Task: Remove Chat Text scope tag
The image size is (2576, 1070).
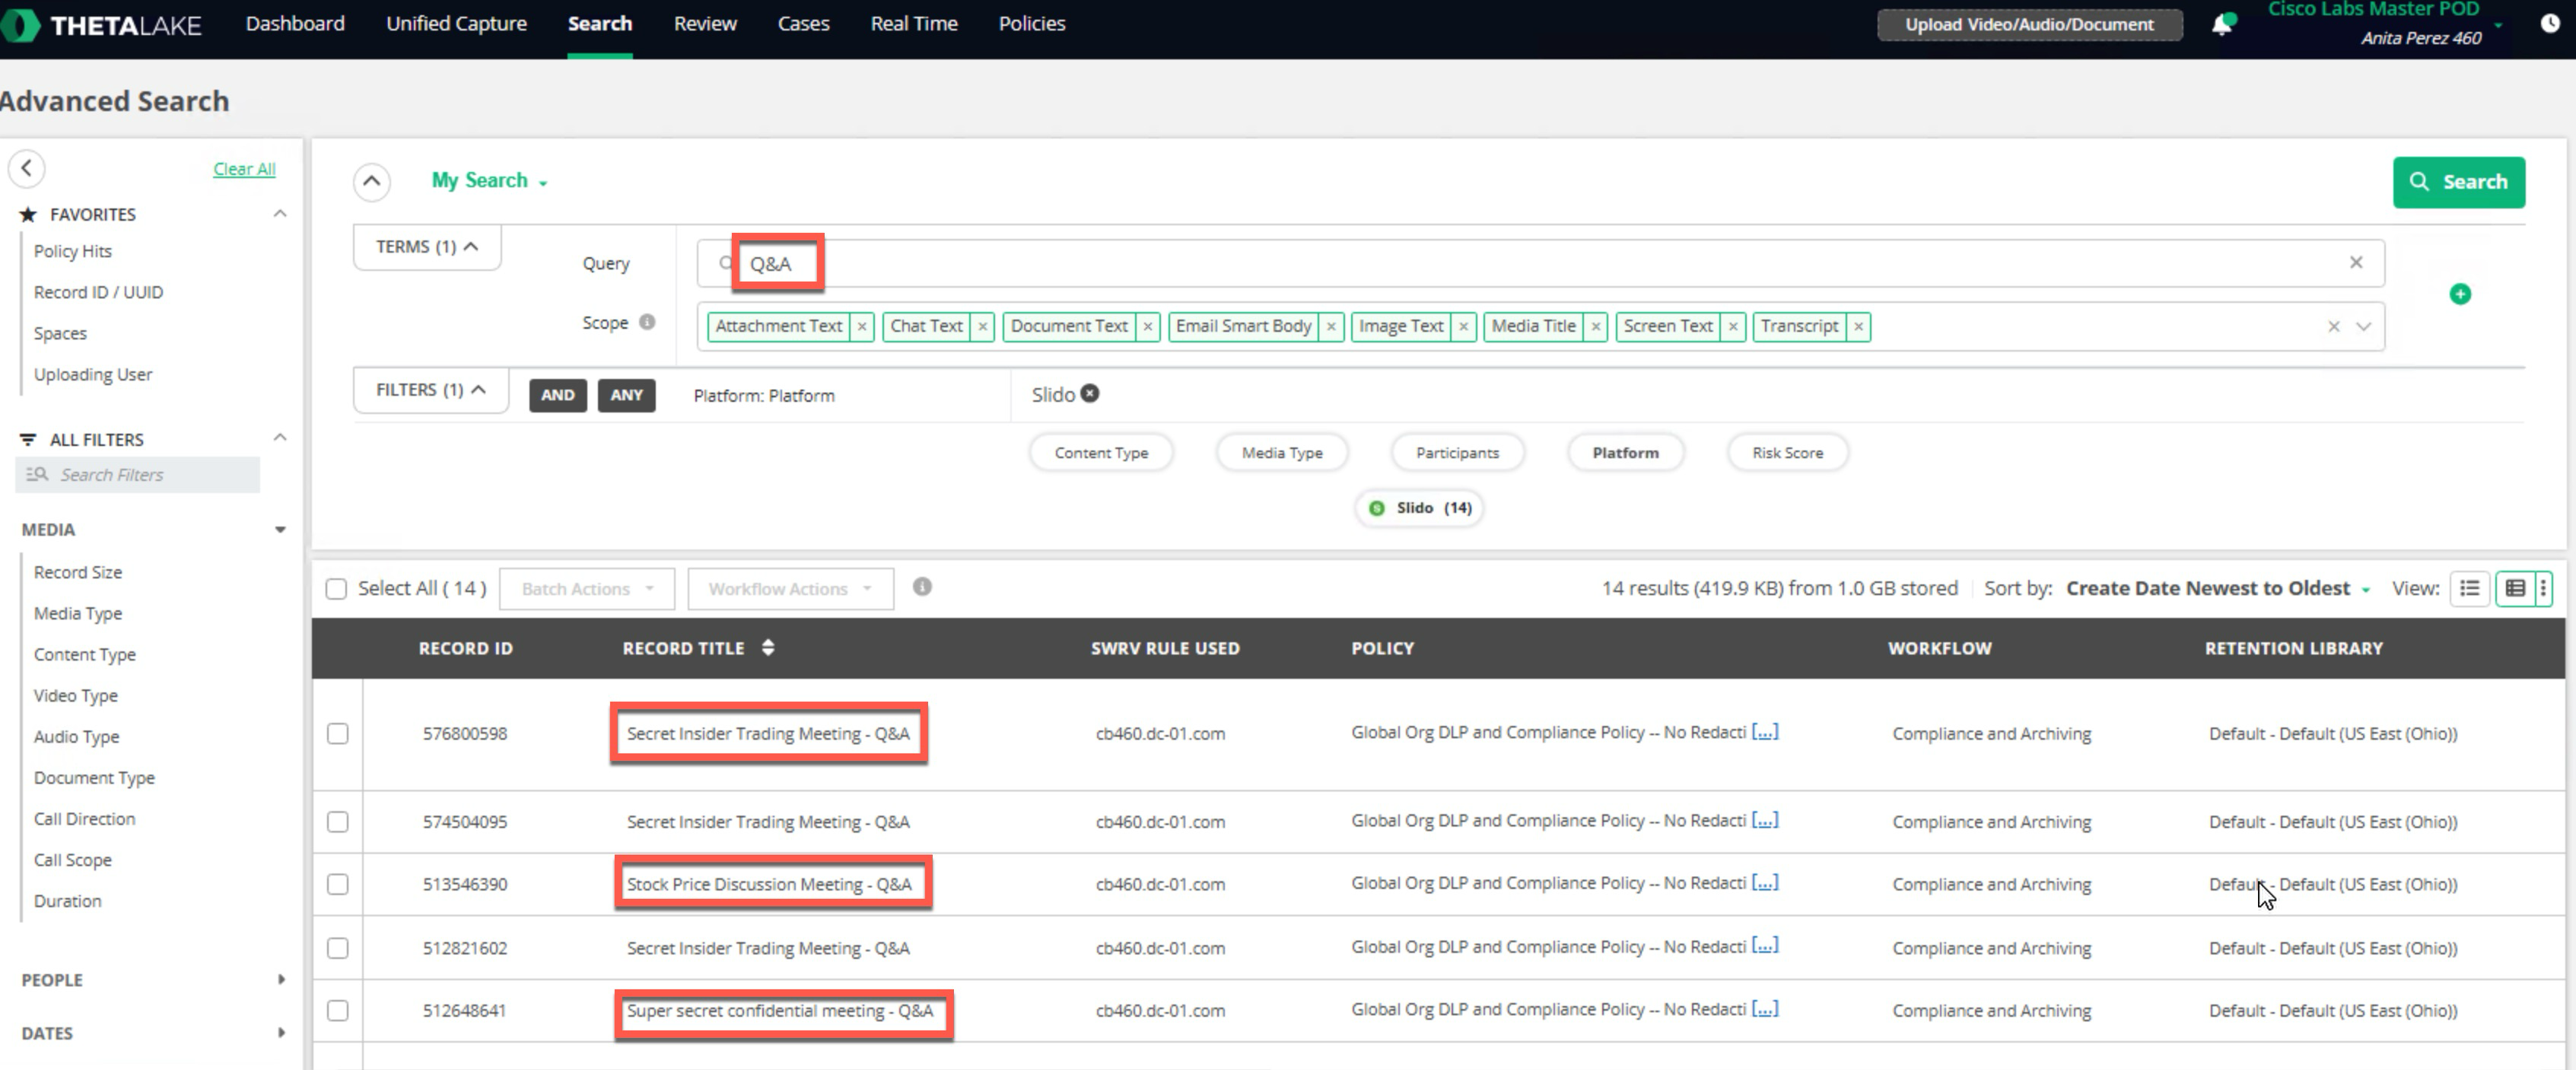Action: click(x=982, y=326)
